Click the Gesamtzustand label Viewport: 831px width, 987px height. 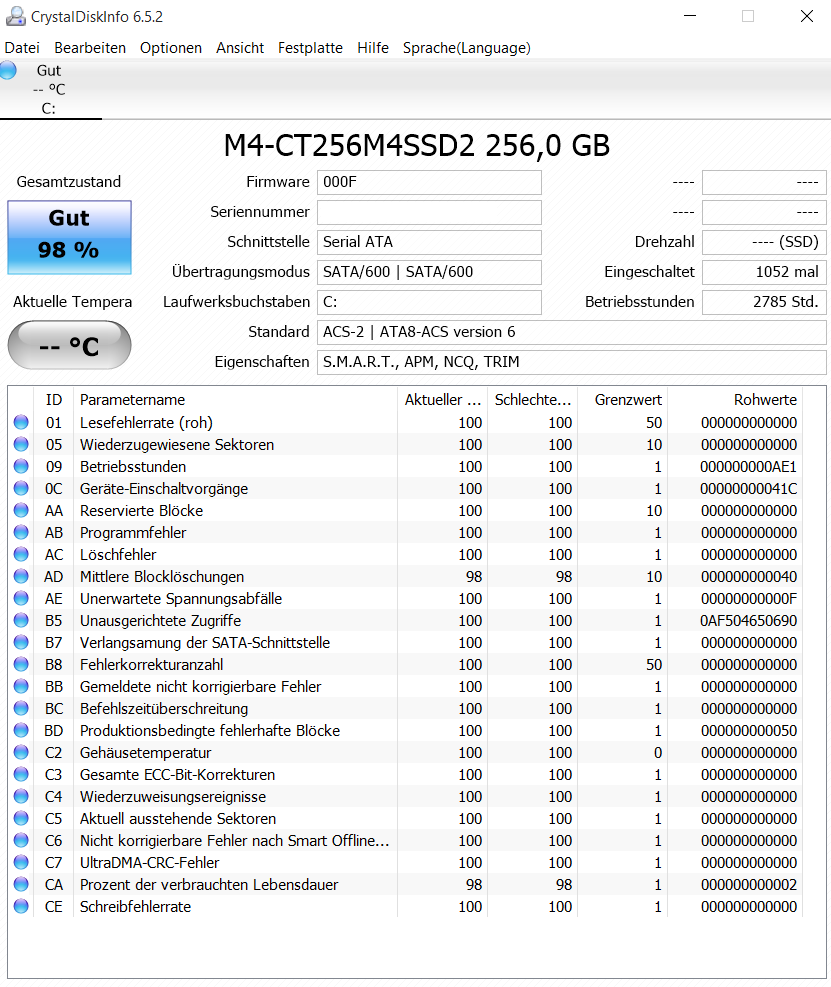point(69,182)
